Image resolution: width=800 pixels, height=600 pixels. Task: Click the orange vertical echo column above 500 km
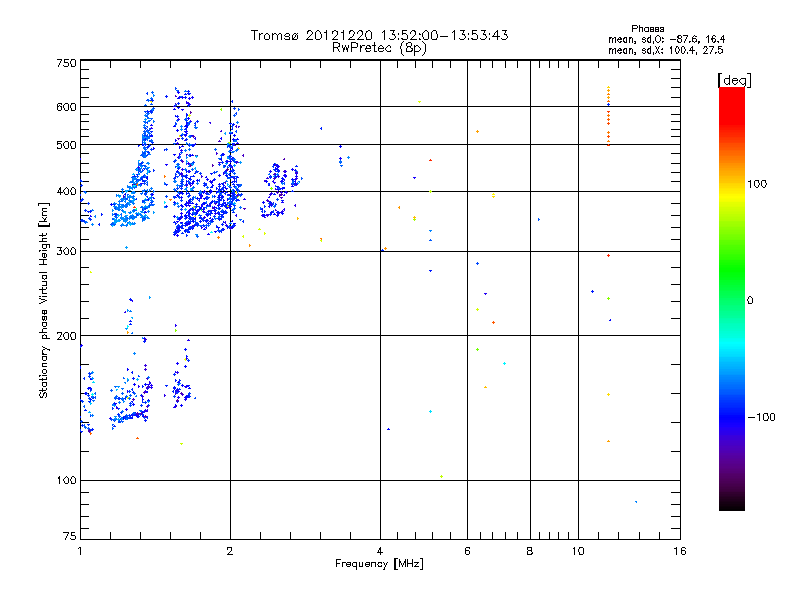[608, 116]
